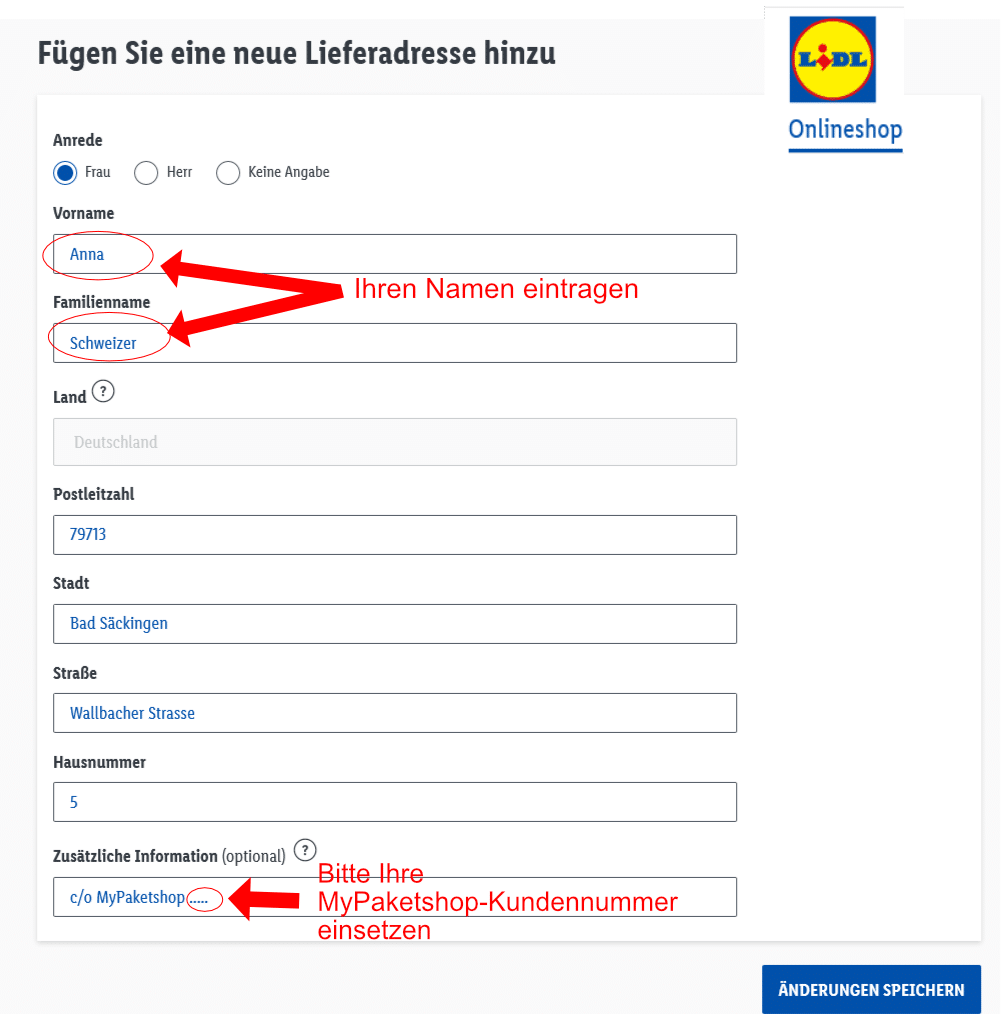Open help icon beside Zusätzliche Information
1002x1014 pixels.
(305, 850)
